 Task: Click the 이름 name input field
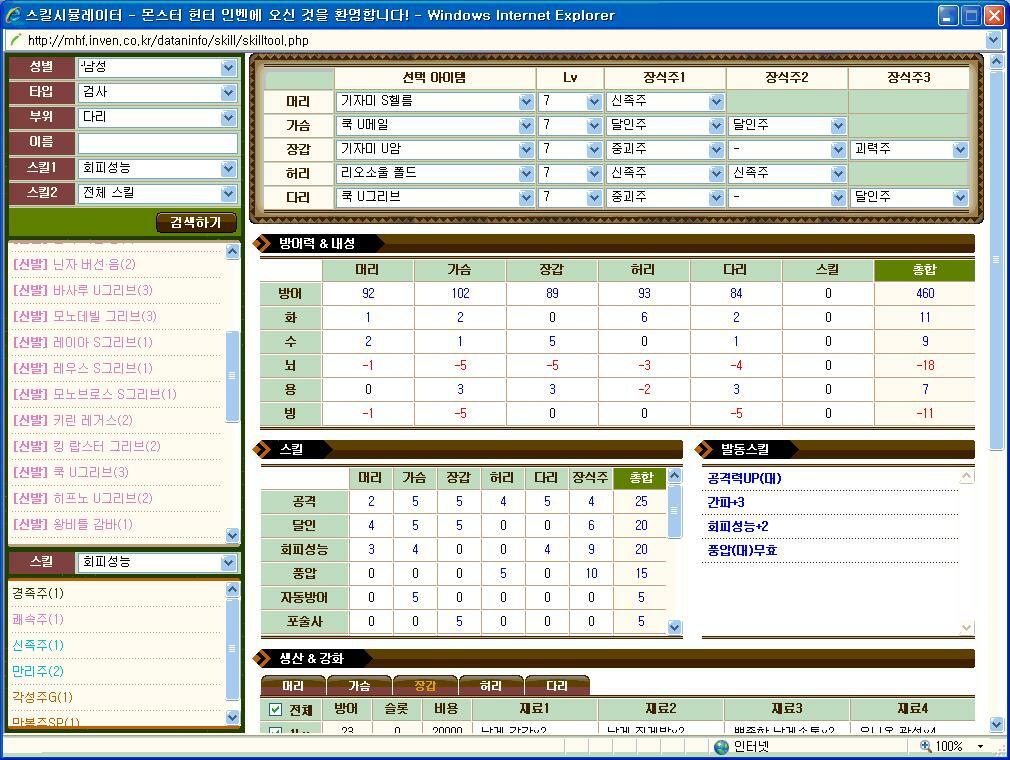[x=158, y=143]
